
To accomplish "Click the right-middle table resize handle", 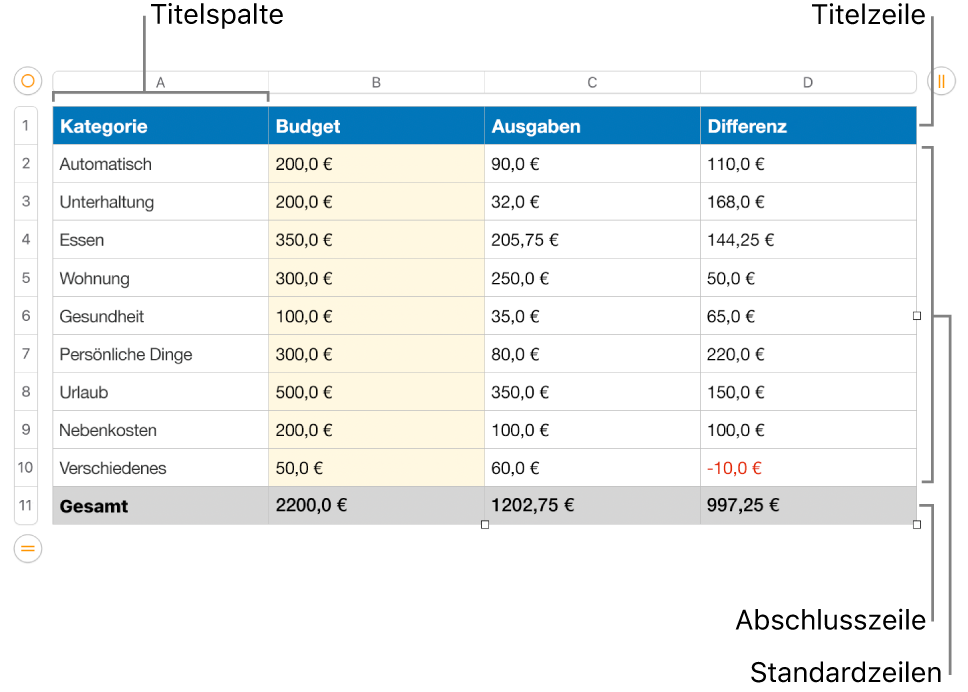I will pos(917,316).
